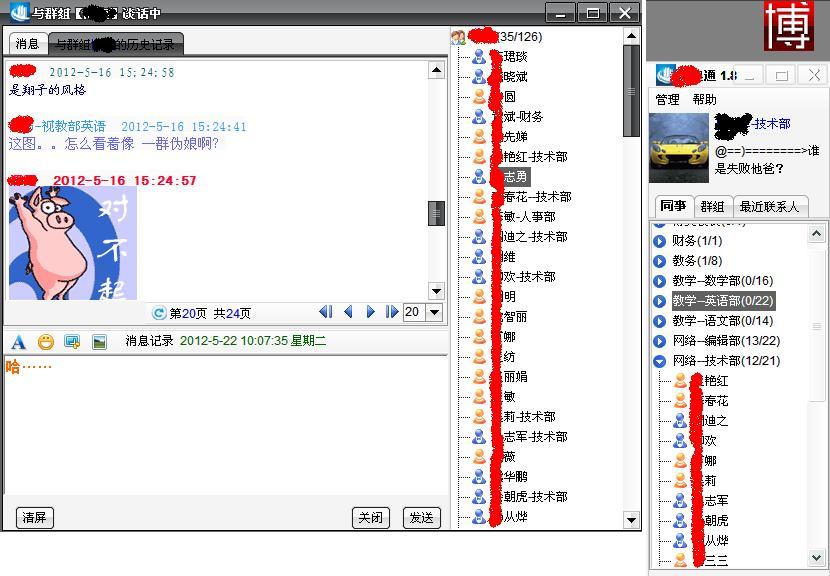Open the 帮助 menu
This screenshot has width=830, height=576.
[704, 100]
